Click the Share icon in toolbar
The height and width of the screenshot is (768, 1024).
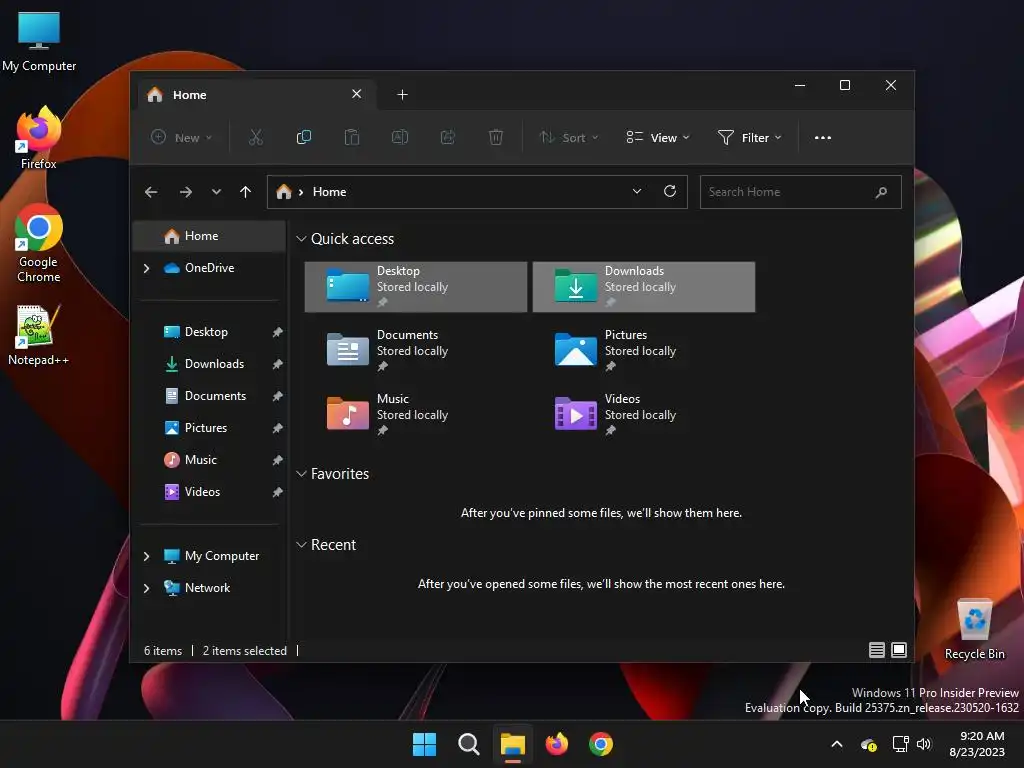tap(447, 137)
